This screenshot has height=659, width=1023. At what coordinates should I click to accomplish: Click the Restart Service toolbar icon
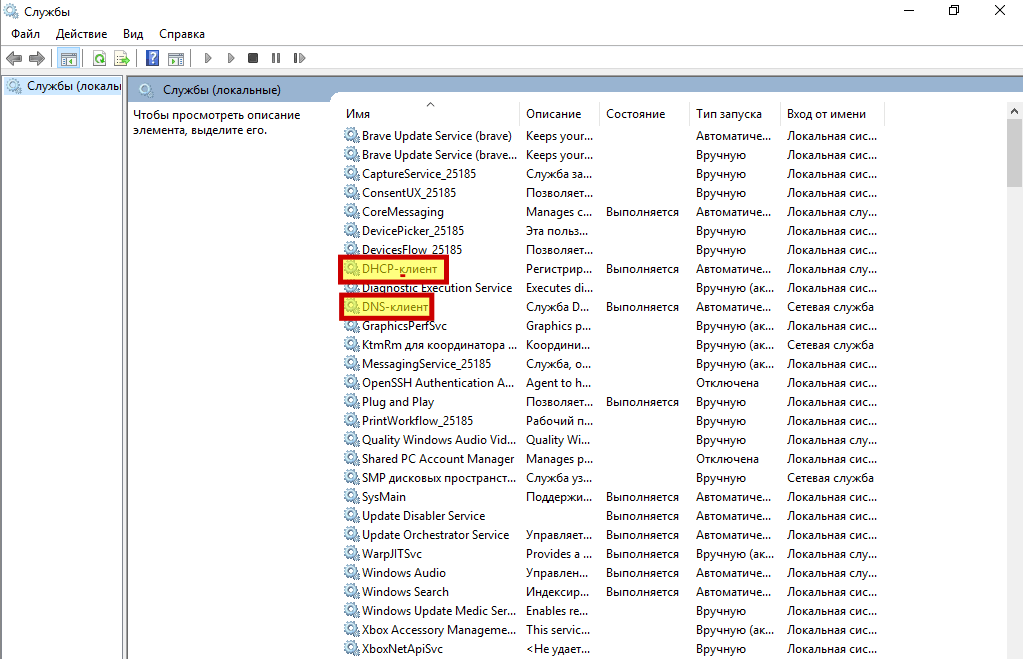(x=297, y=59)
